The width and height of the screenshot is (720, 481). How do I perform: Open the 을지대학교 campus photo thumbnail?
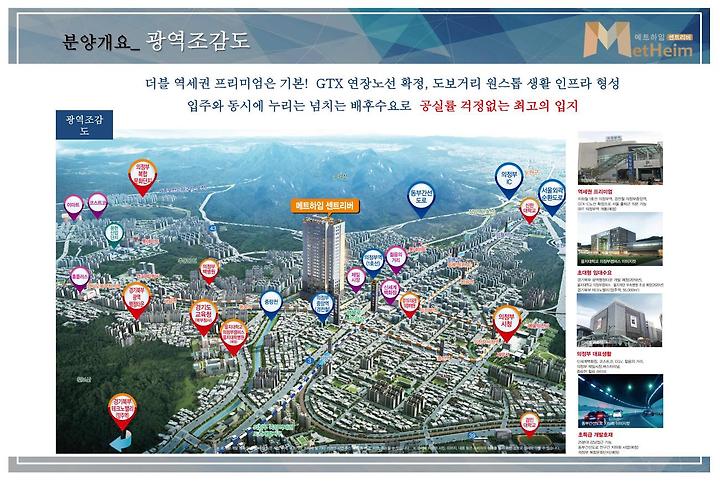[620, 239]
